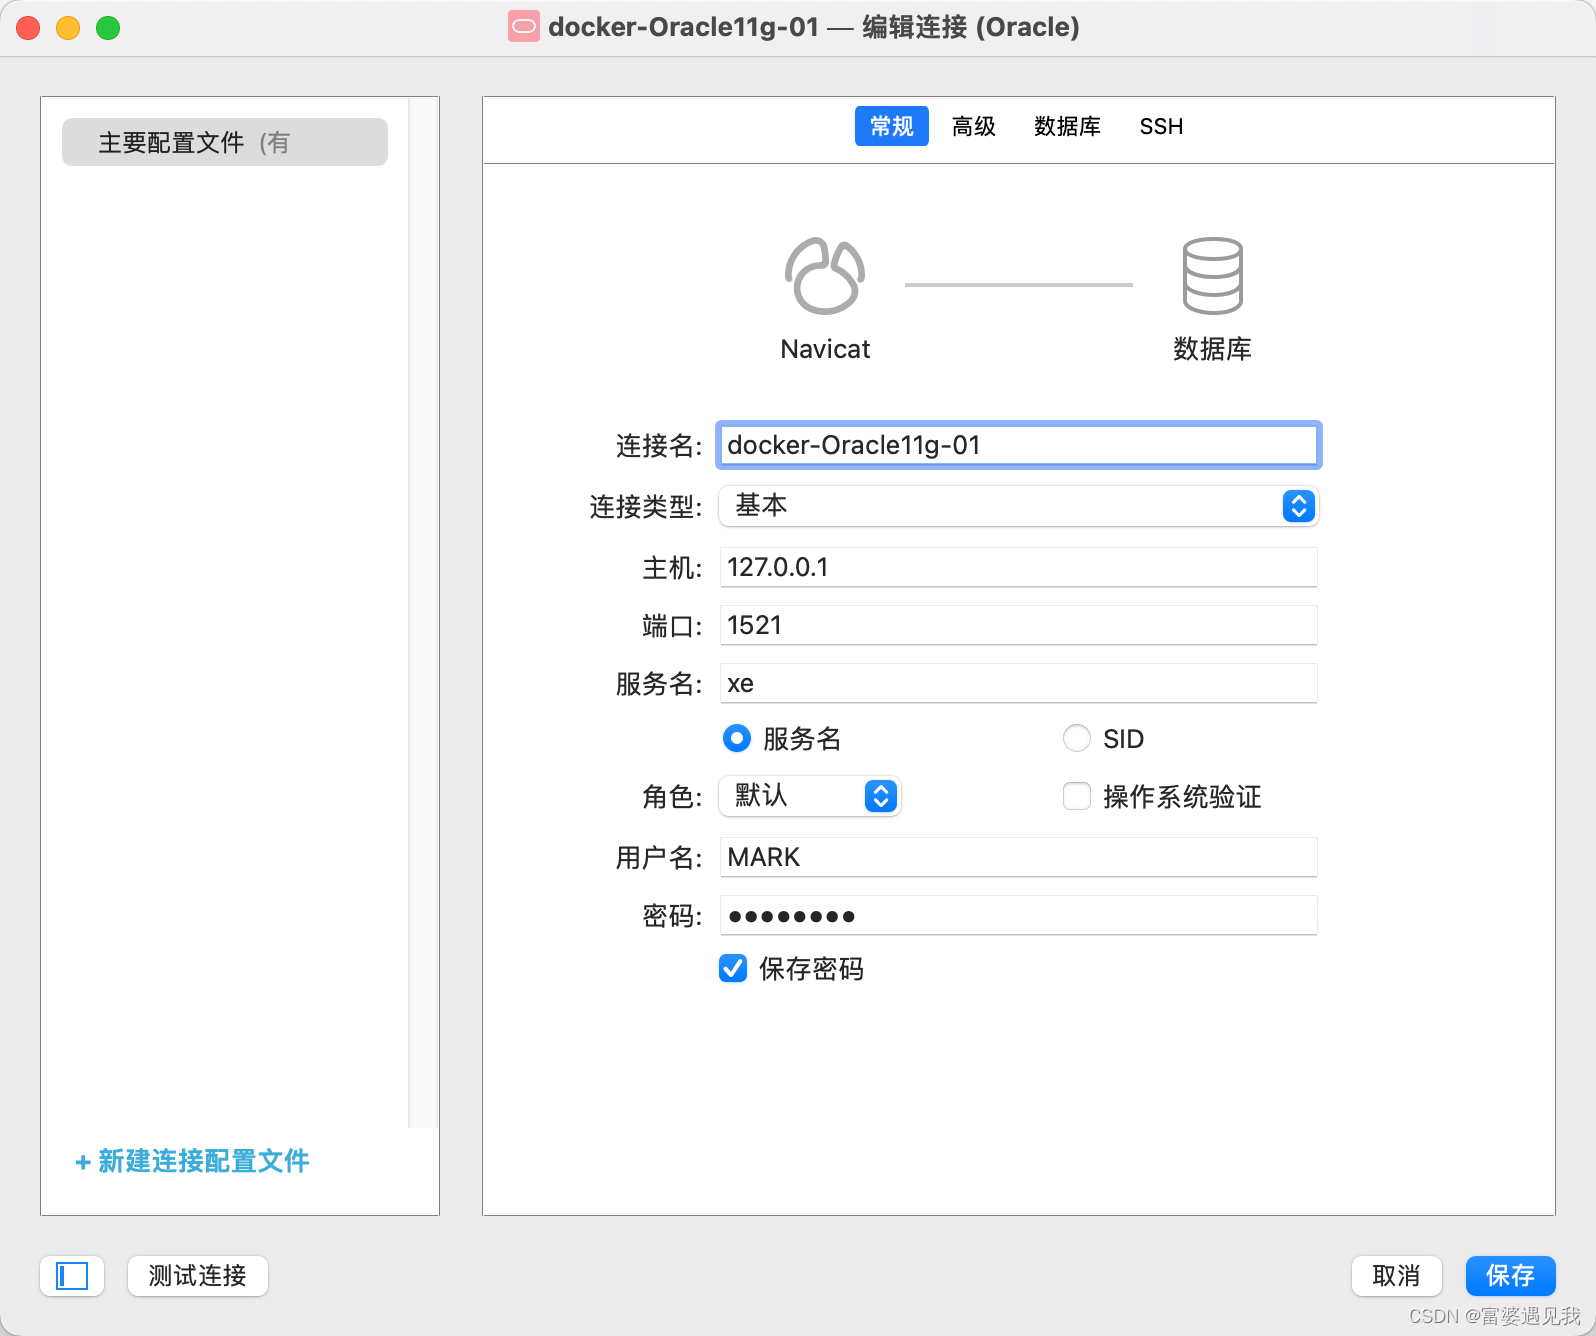Image resolution: width=1596 pixels, height=1336 pixels.
Task: Select the SID radio button
Action: click(x=1077, y=738)
